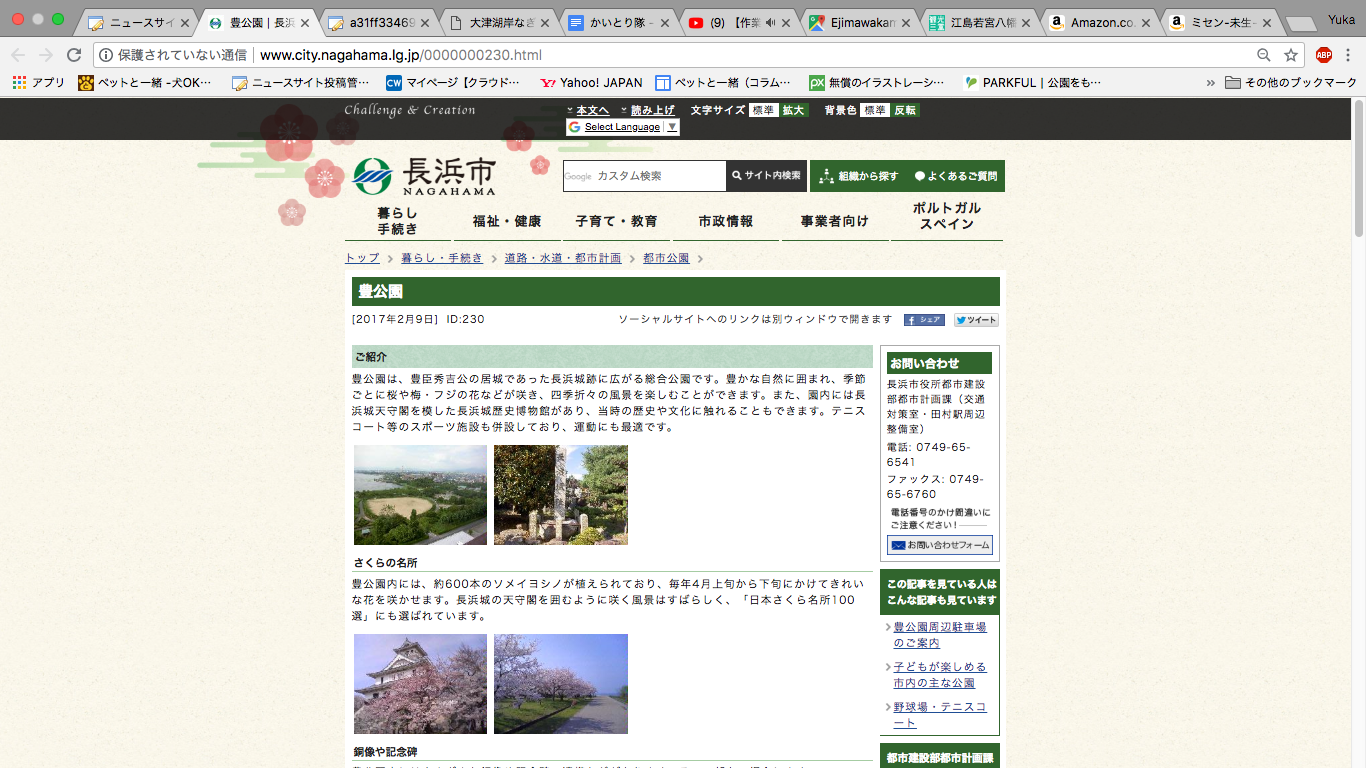The width and height of the screenshot is (1366, 768).
Task: Open the 無償のイラストレーシ bookmark
Action: point(877,82)
